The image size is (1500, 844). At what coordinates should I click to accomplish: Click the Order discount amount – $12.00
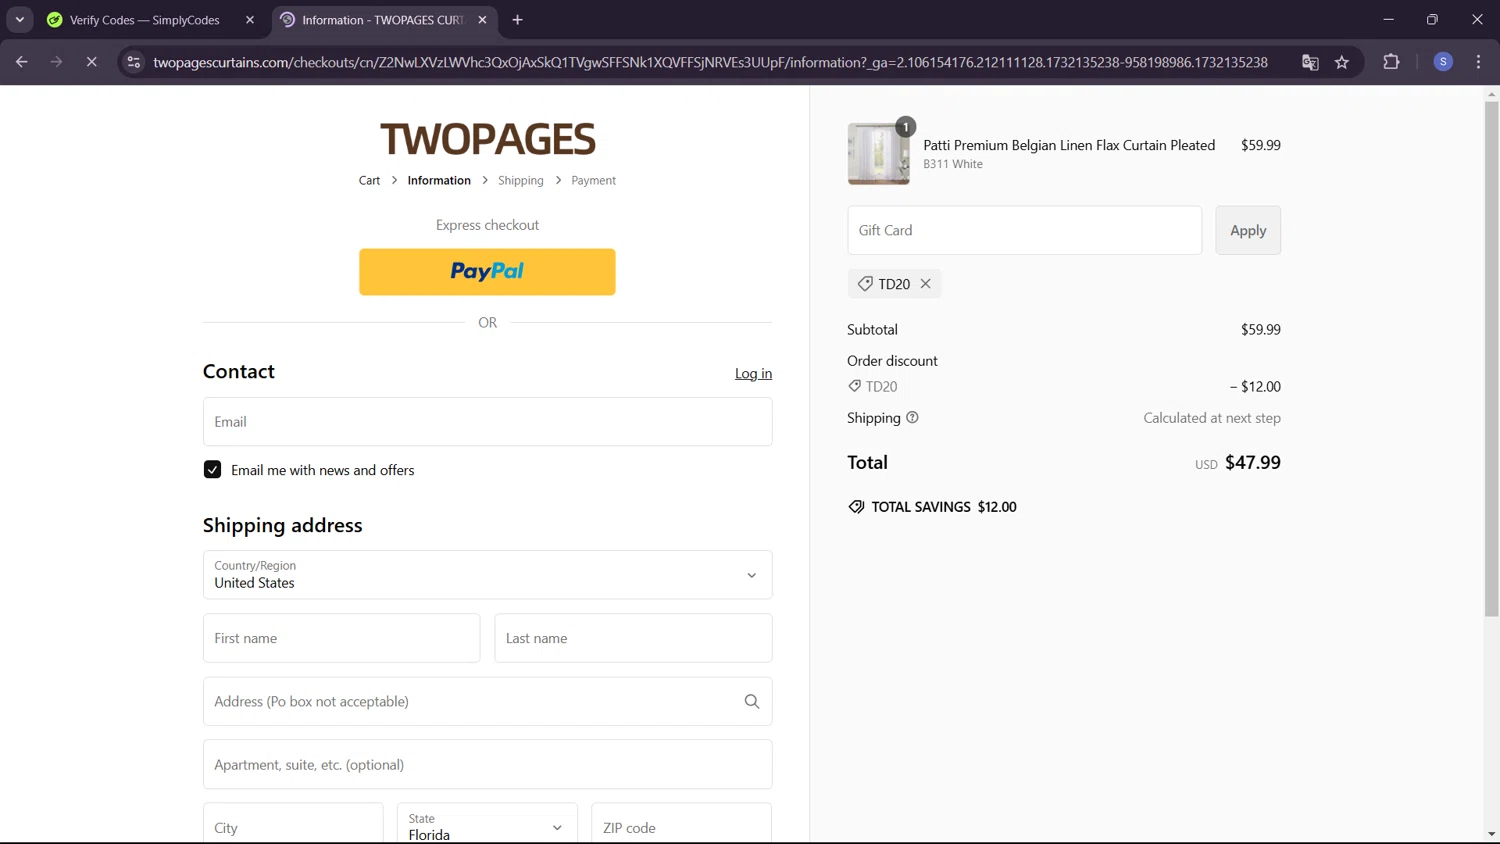coord(1255,387)
